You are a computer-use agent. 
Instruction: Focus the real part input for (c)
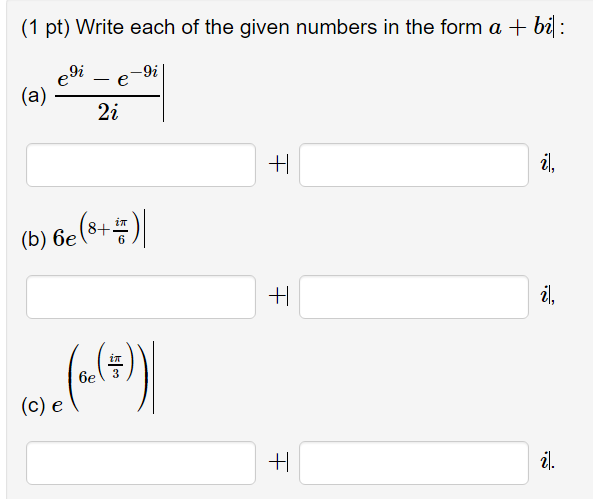141,463
